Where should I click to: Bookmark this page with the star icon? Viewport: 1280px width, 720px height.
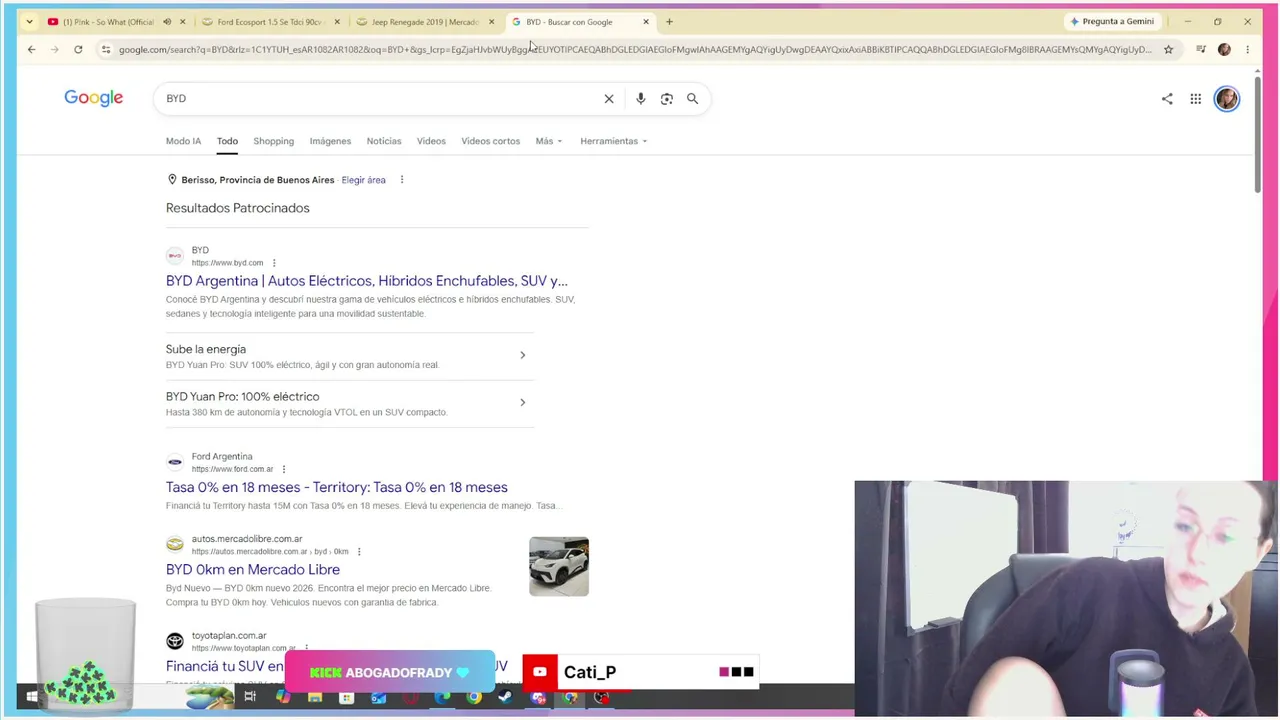1168,49
